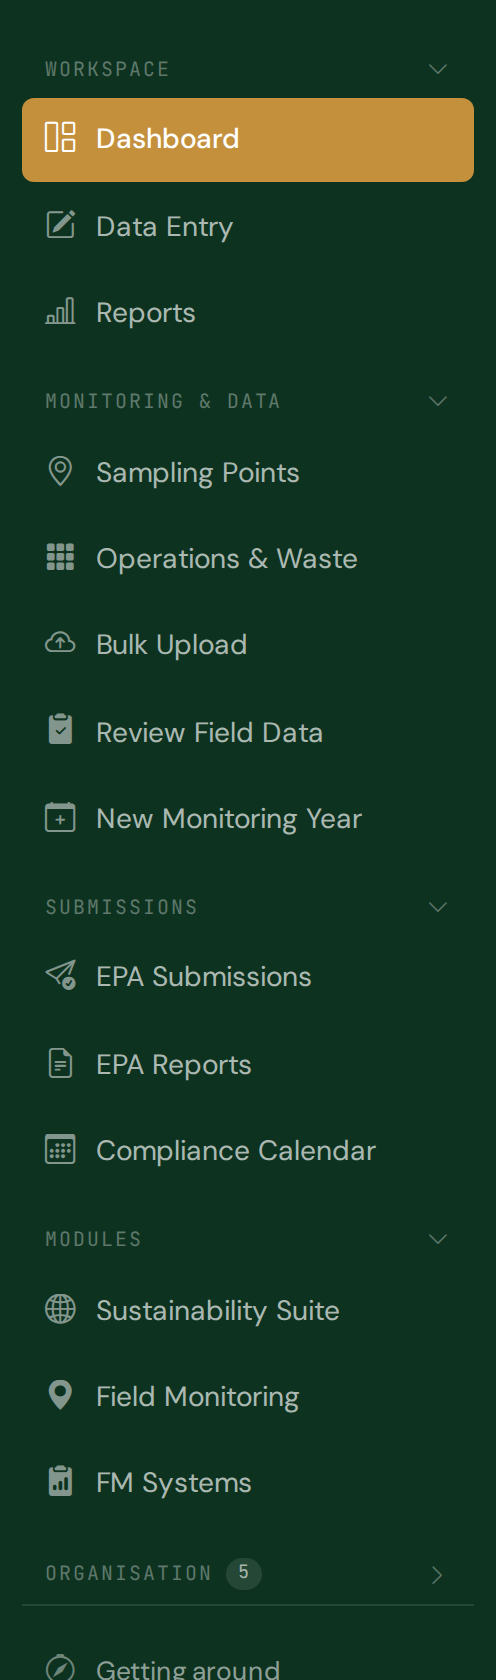This screenshot has height=1680, width=496.
Task: Click the MODULES section heading
Action: pyautogui.click(x=94, y=1239)
